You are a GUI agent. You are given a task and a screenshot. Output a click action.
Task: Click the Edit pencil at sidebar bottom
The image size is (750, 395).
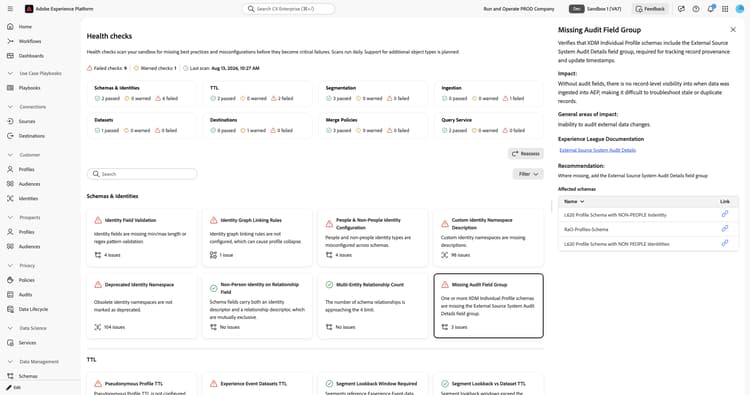pyautogui.click(x=9, y=388)
